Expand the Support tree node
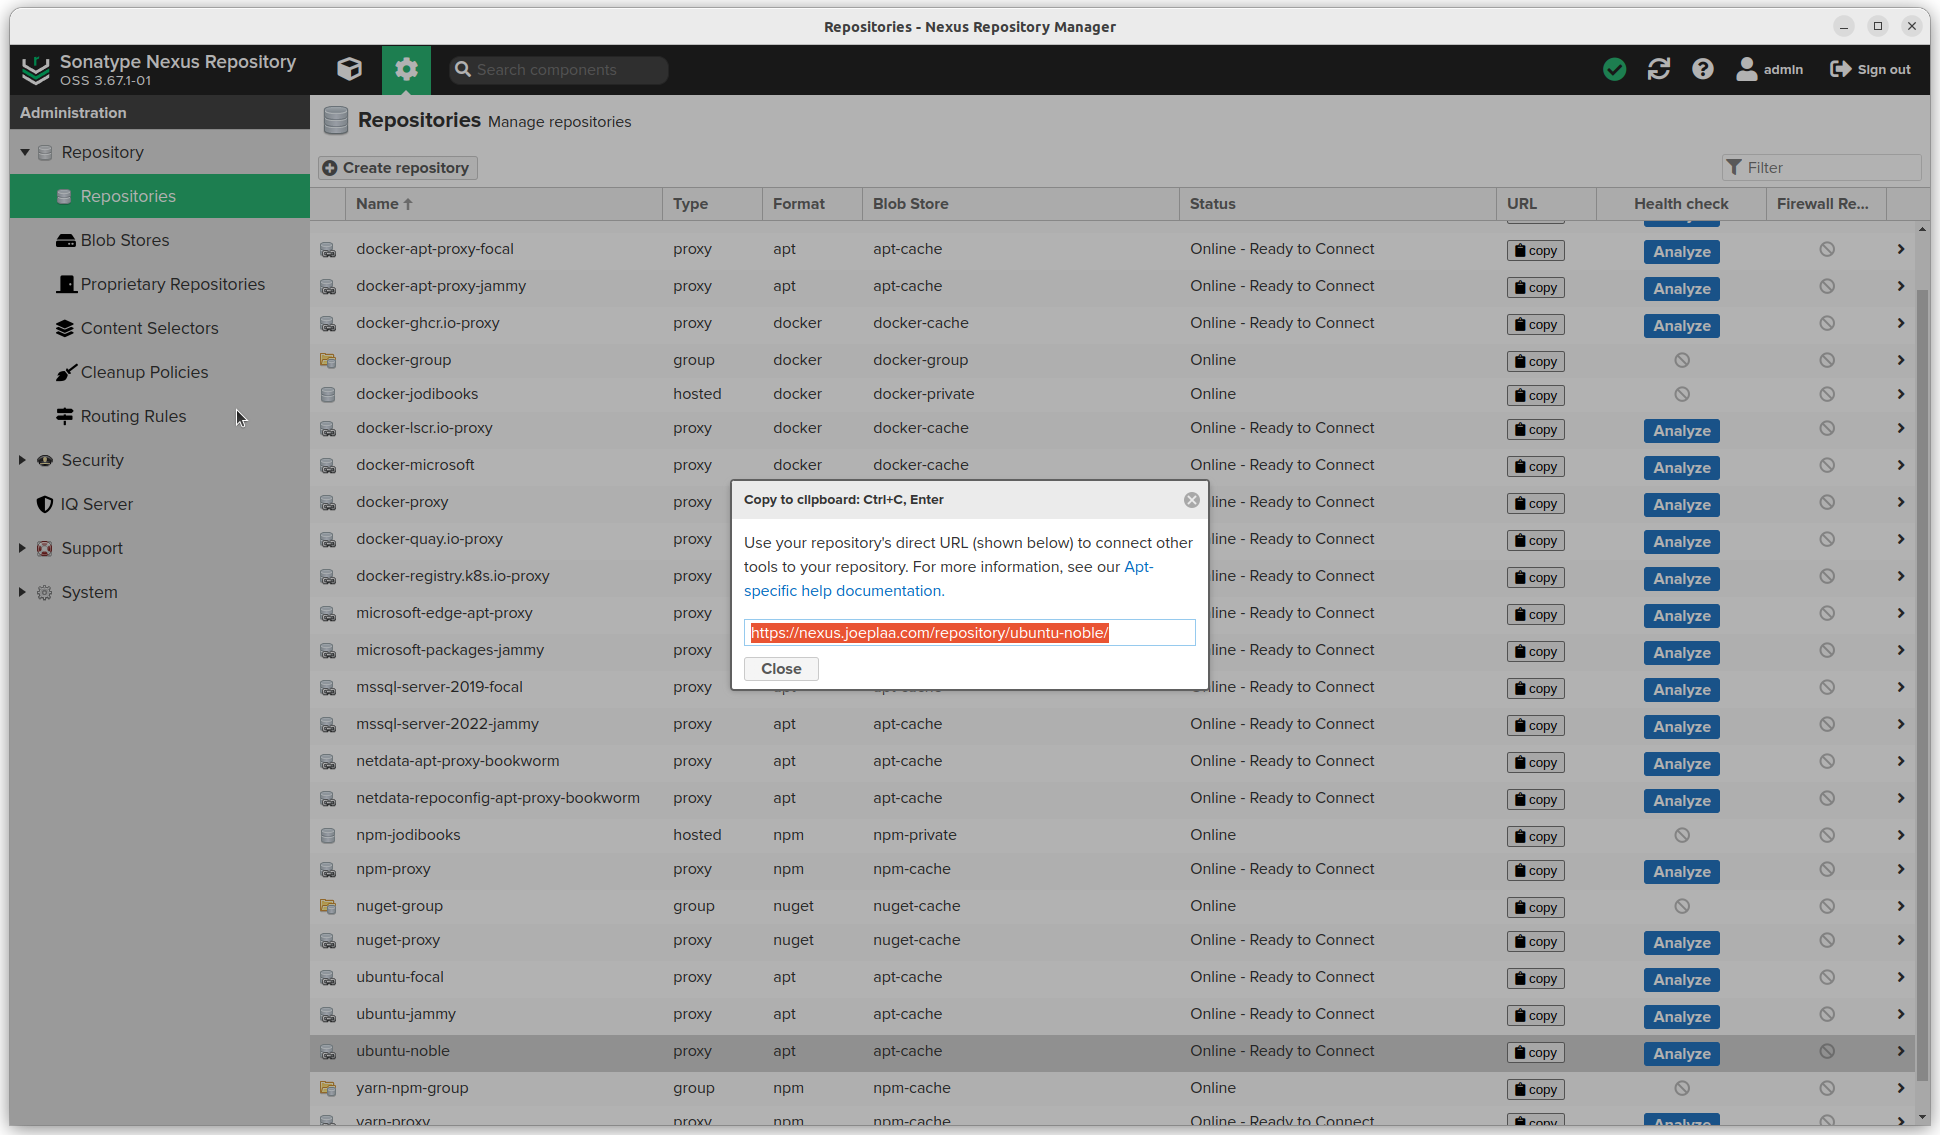The width and height of the screenshot is (1940, 1135). [22, 548]
